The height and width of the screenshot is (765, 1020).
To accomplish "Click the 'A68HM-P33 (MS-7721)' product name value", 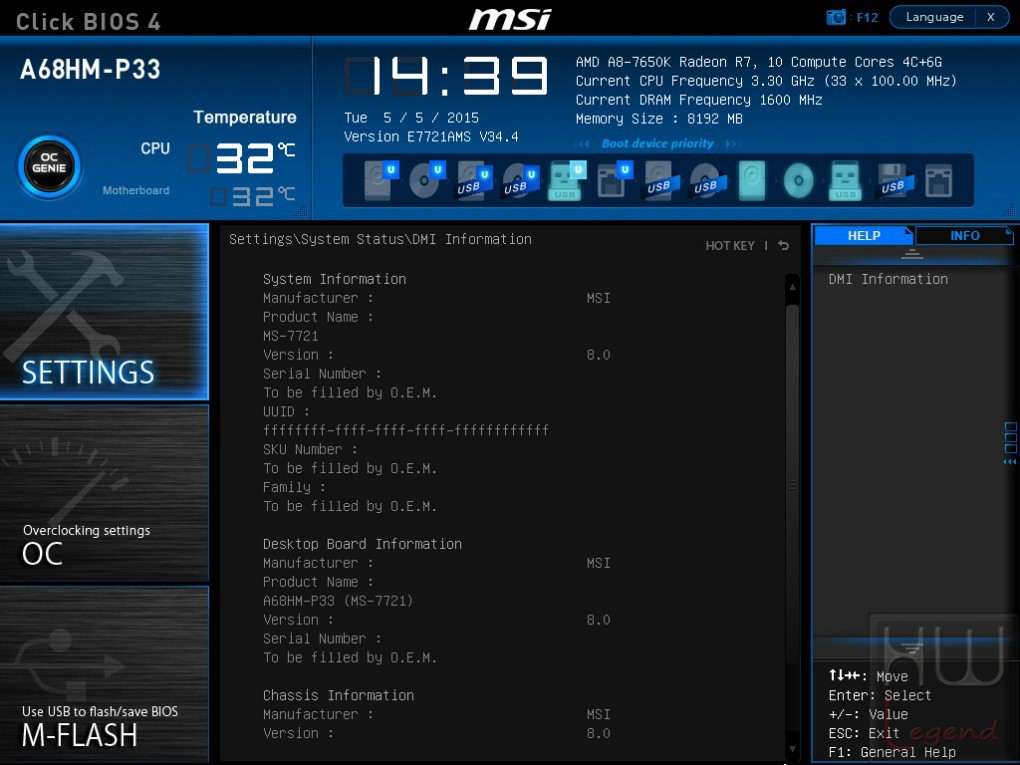I will [x=338, y=600].
